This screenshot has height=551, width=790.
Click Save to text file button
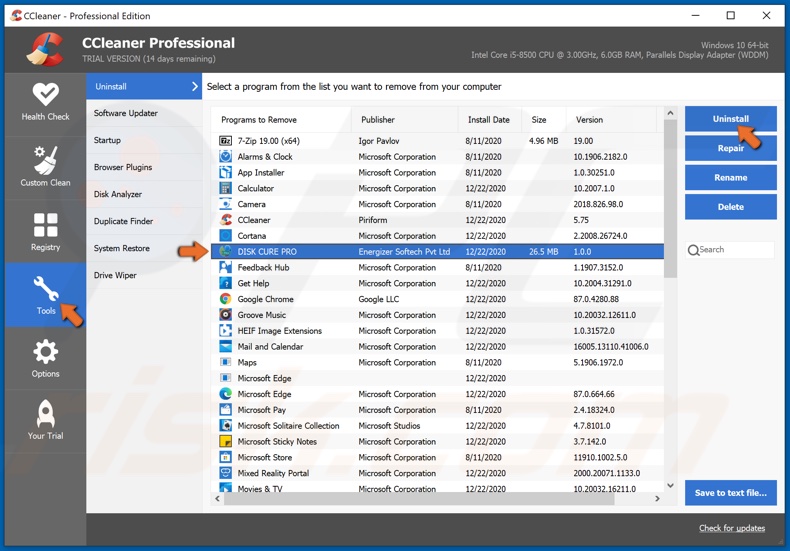tap(731, 493)
